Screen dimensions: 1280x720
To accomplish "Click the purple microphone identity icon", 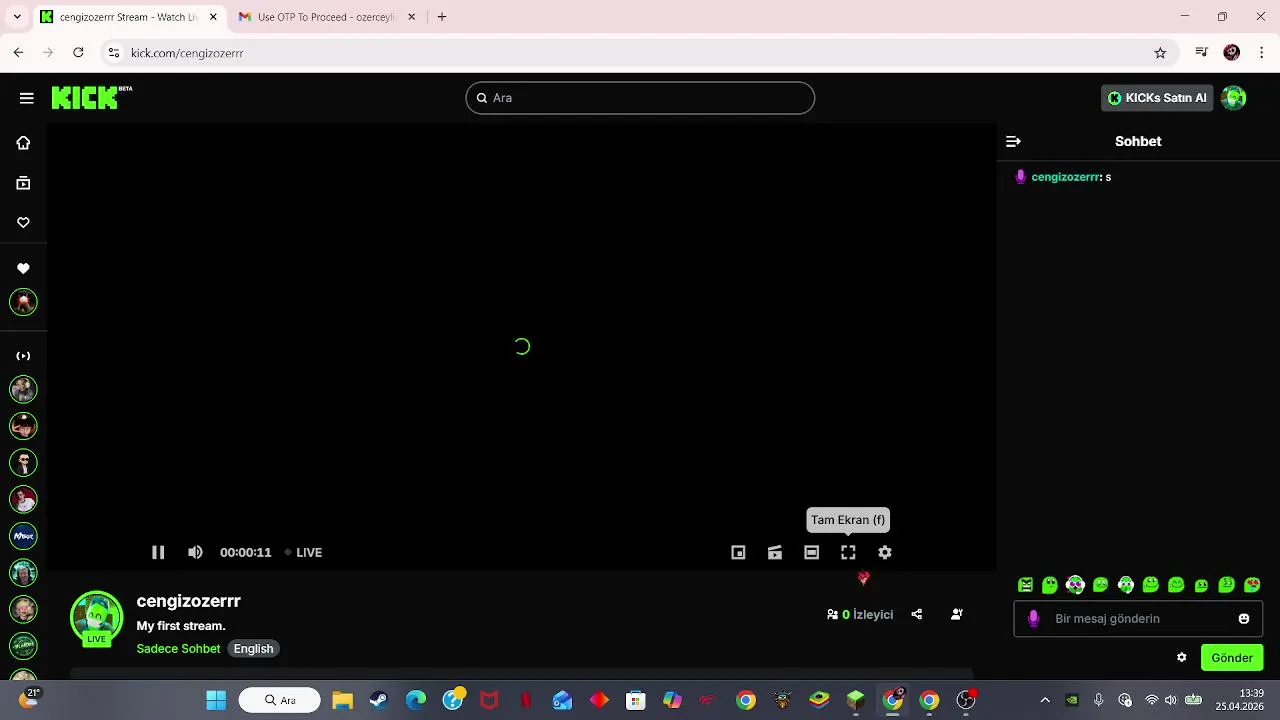I will (x=1034, y=619).
